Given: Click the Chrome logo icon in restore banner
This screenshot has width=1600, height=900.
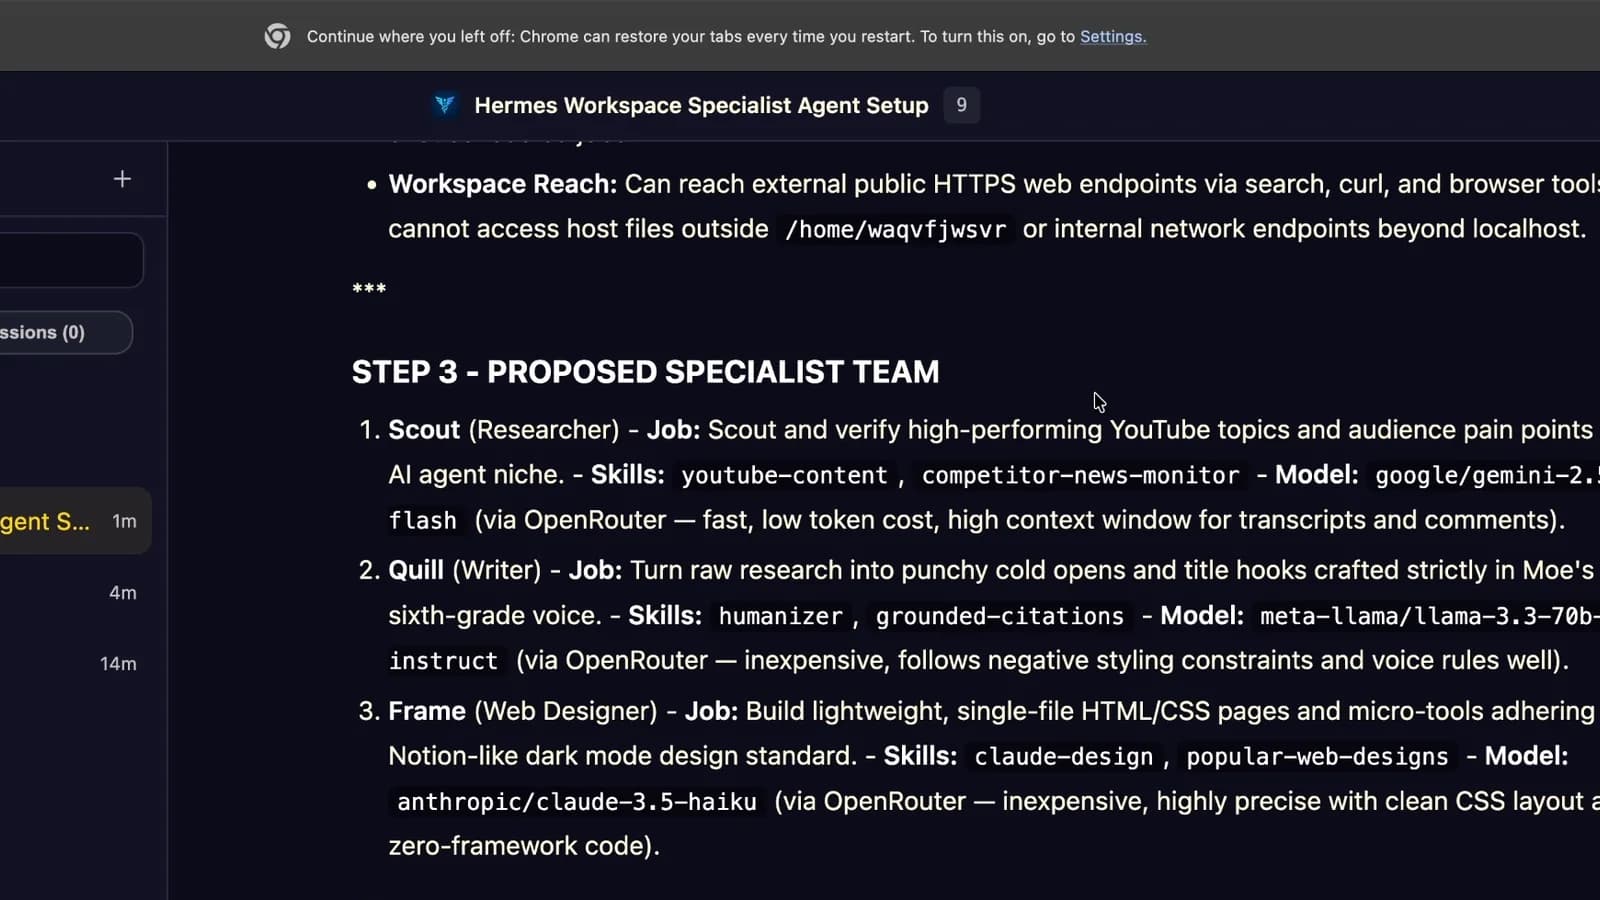Looking at the screenshot, I should 277,36.
